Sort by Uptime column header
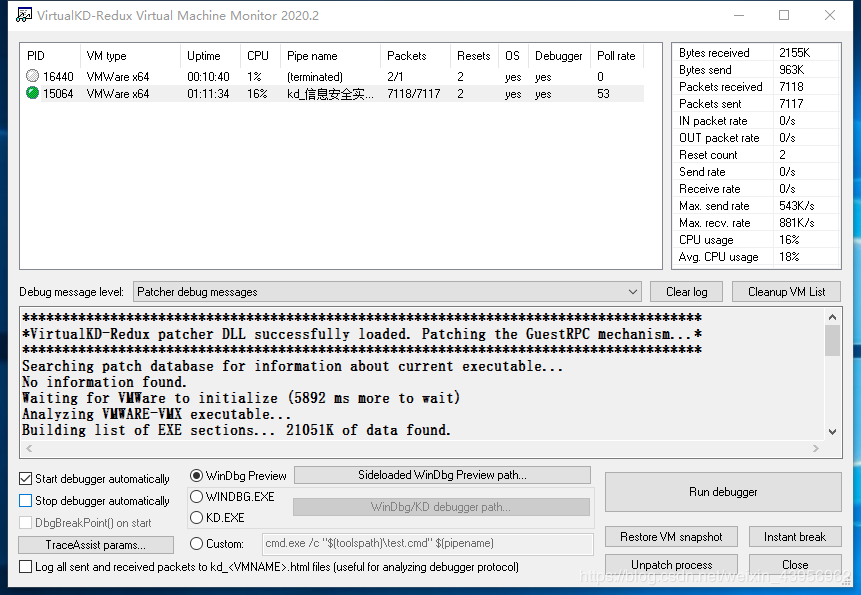The height and width of the screenshot is (595, 861). 210,56
